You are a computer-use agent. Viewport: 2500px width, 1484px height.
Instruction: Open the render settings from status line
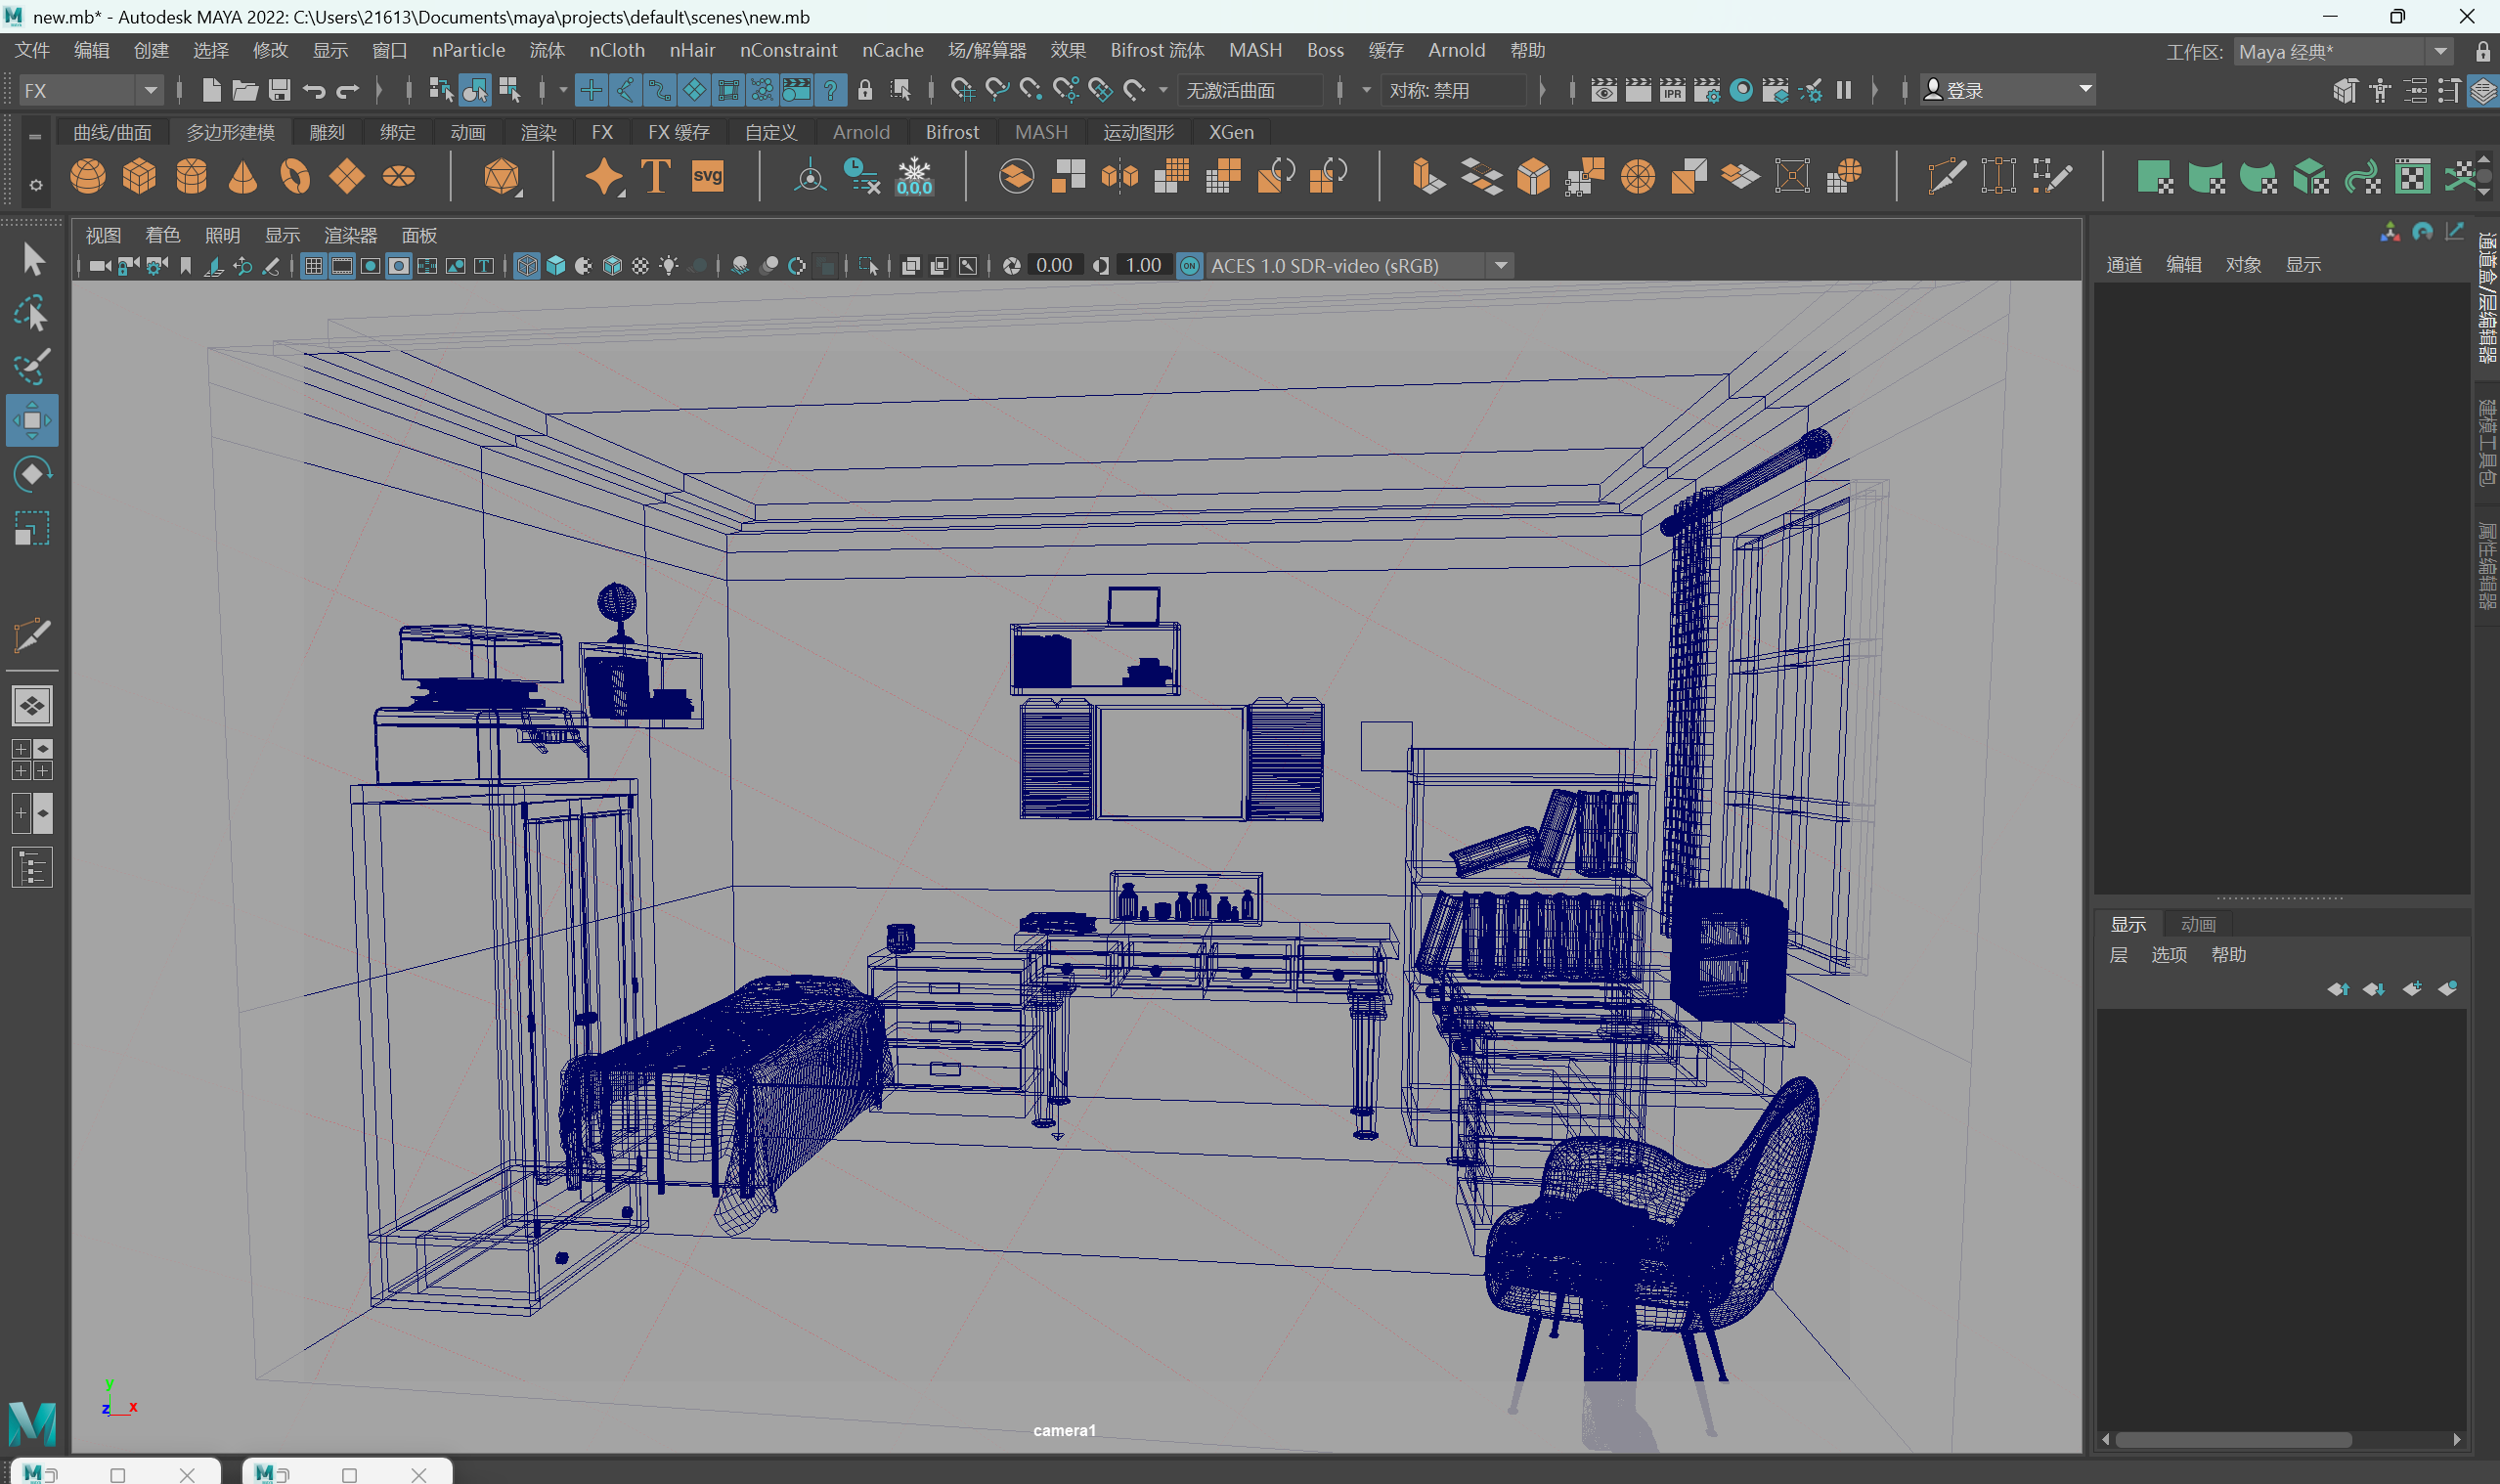point(1707,90)
